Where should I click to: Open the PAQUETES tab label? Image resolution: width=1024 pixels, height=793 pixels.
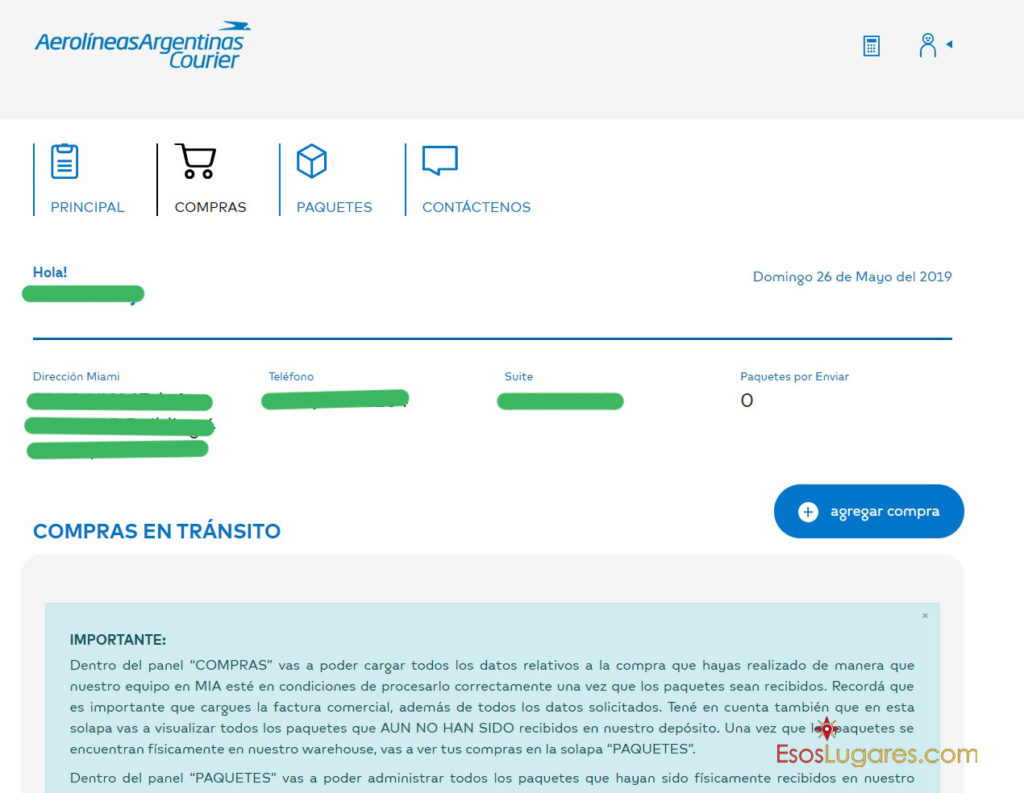pyautogui.click(x=334, y=208)
